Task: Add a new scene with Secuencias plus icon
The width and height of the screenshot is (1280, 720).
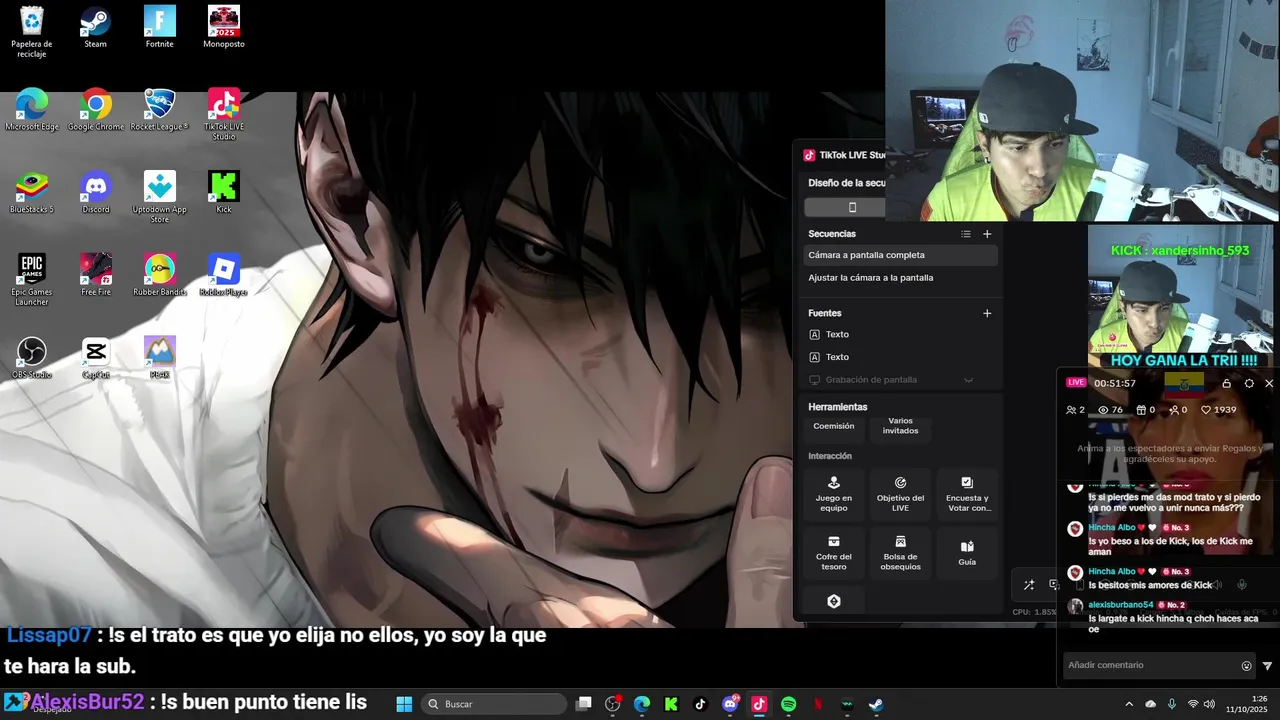Action: (987, 234)
